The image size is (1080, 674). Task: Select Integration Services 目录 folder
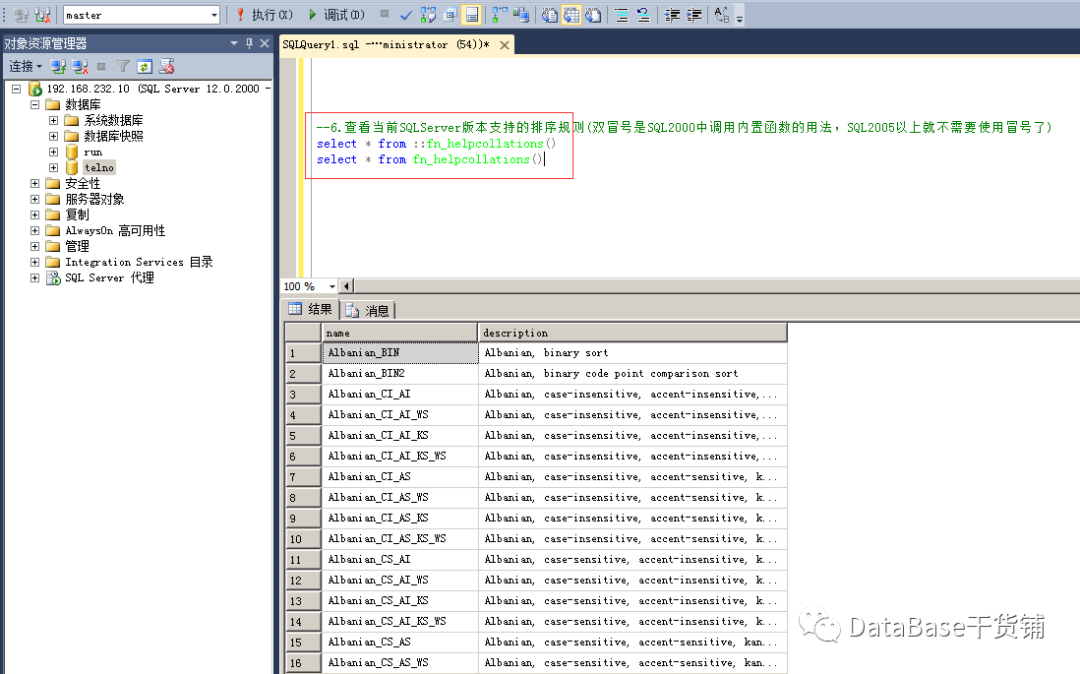[x=138, y=262]
